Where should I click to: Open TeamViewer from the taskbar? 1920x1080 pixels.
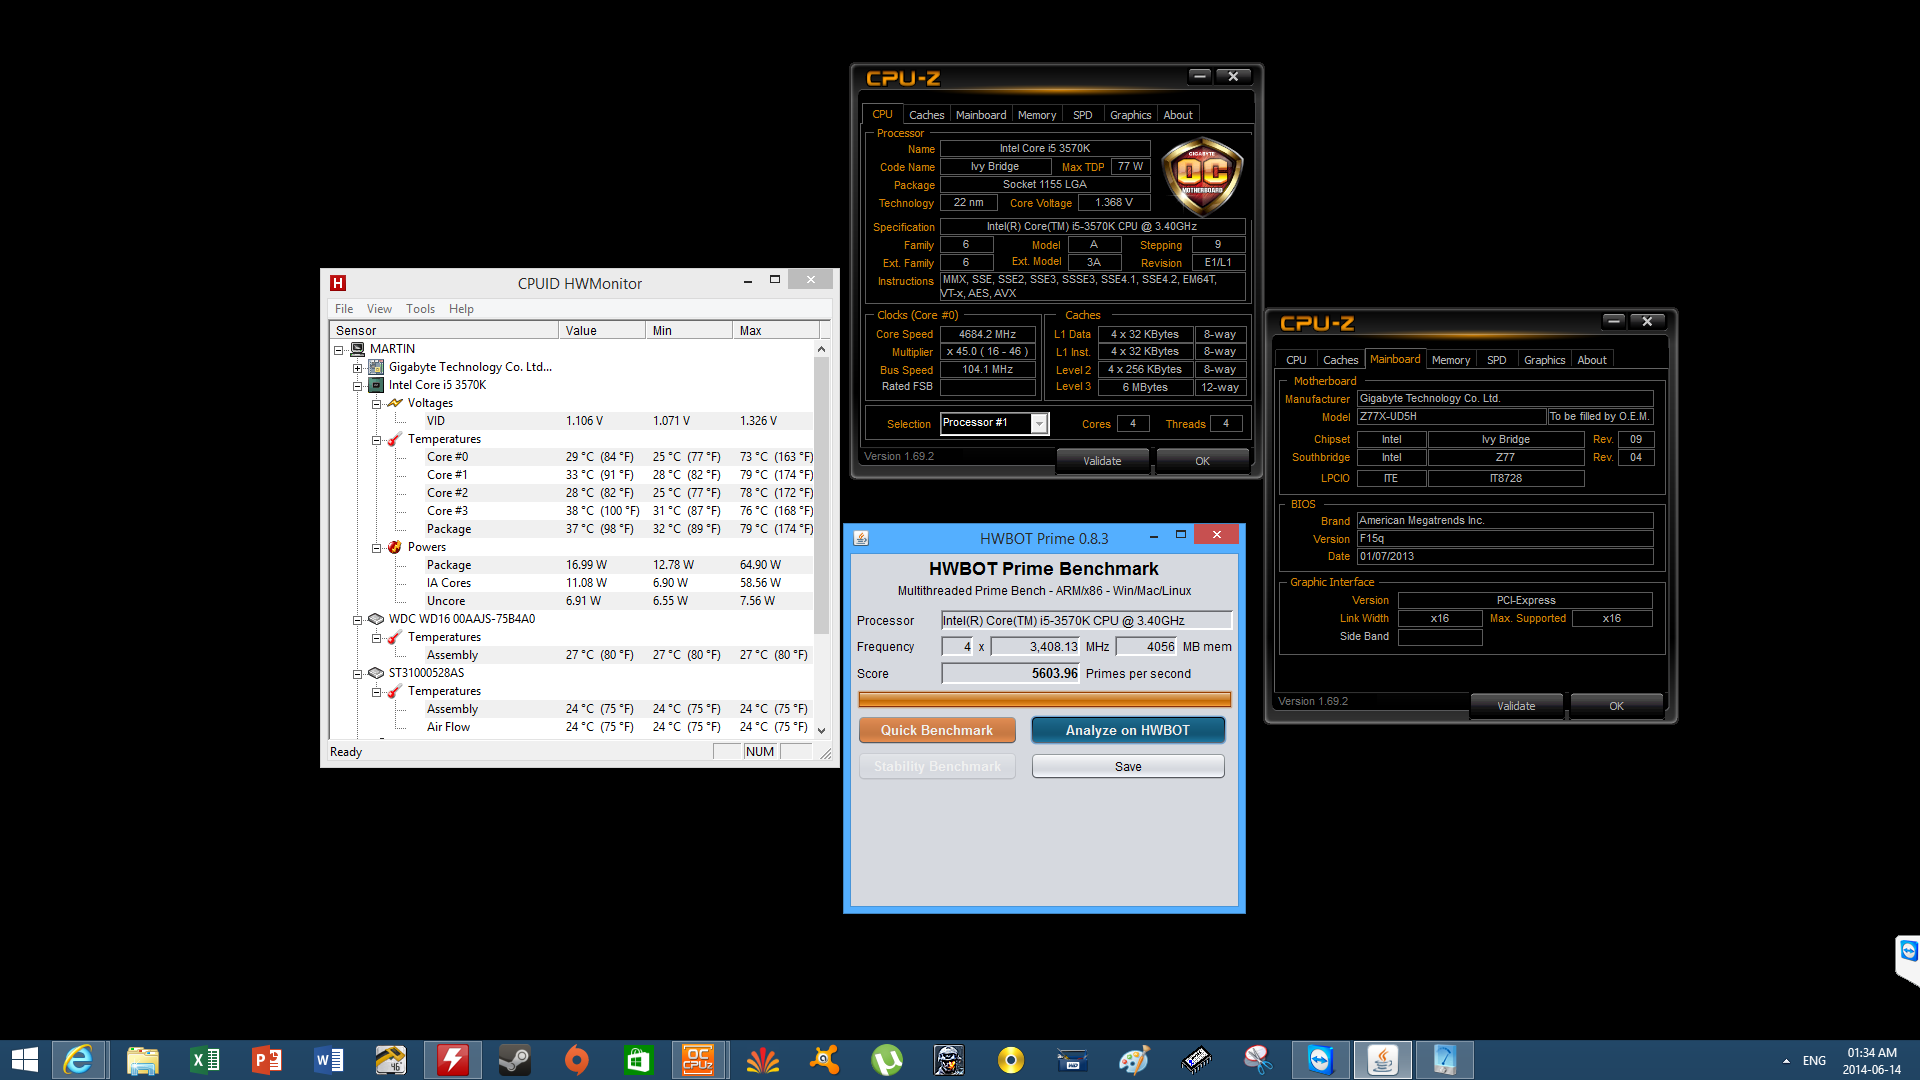point(1320,1060)
